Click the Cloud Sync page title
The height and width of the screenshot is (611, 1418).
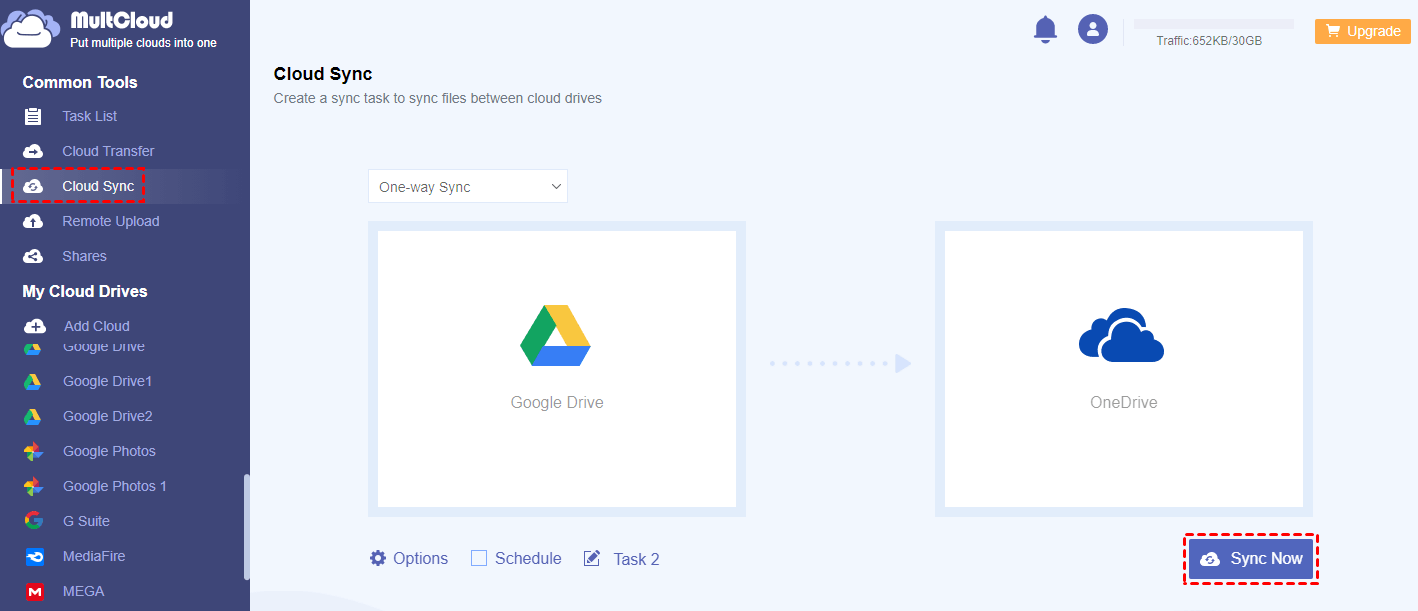point(323,74)
